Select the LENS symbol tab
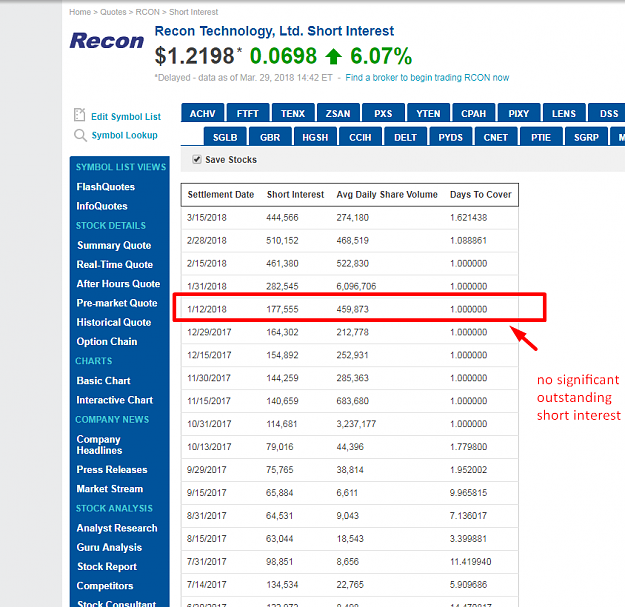This screenshot has height=607, width=625. (564, 113)
